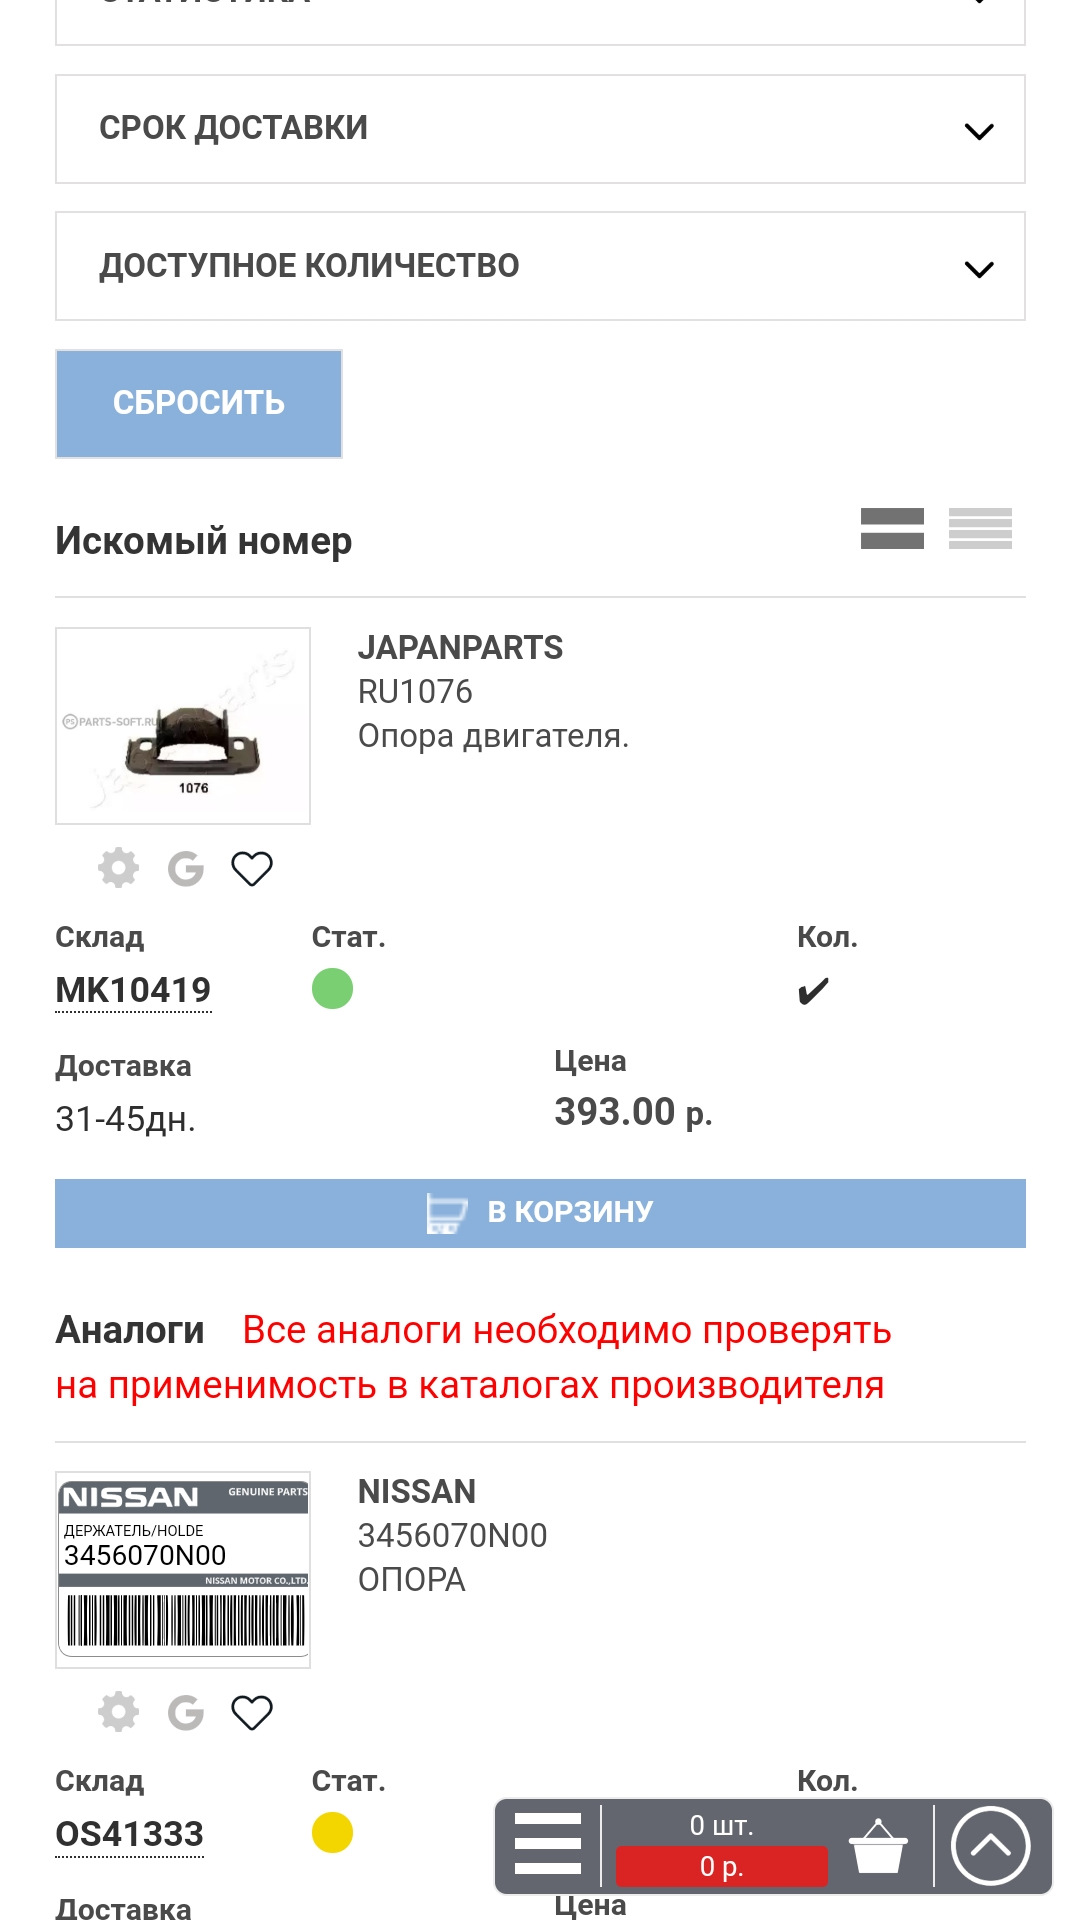Expand the Срок доставки filter
This screenshot has height=1920, width=1080.
point(540,129)
